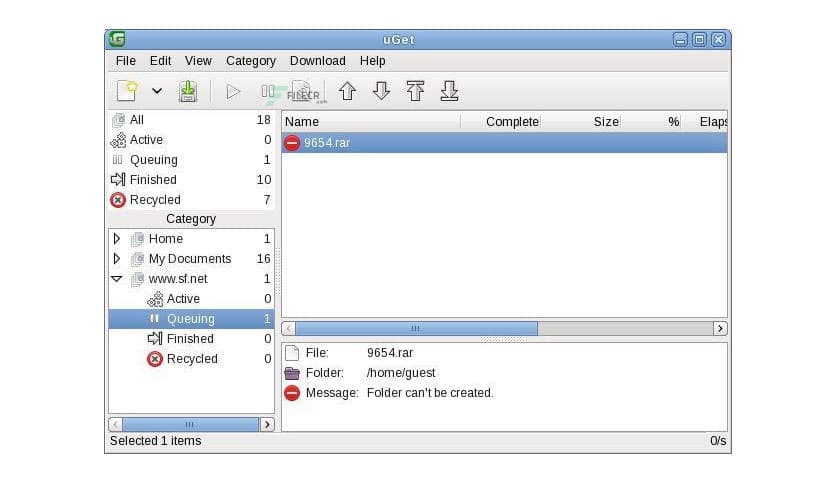Open the Help menu
This screenshot has height=484, width=836.
click(373, 61)
